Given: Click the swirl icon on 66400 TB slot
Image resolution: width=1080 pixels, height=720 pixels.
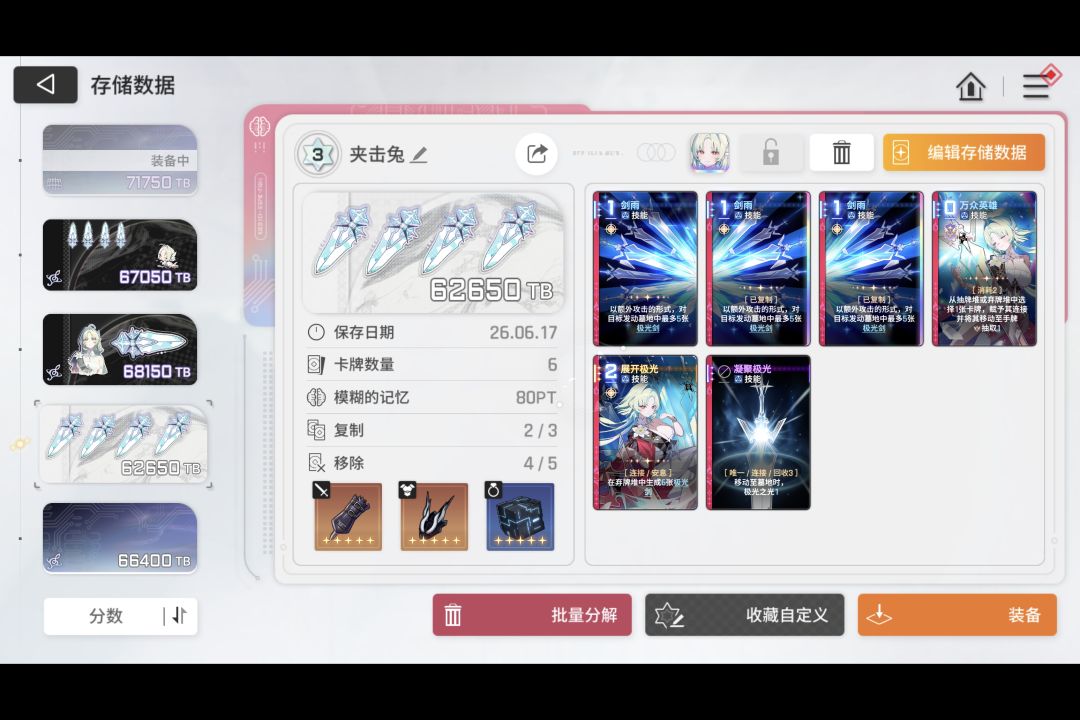Looking at the screenshot, I should (54, 562).
